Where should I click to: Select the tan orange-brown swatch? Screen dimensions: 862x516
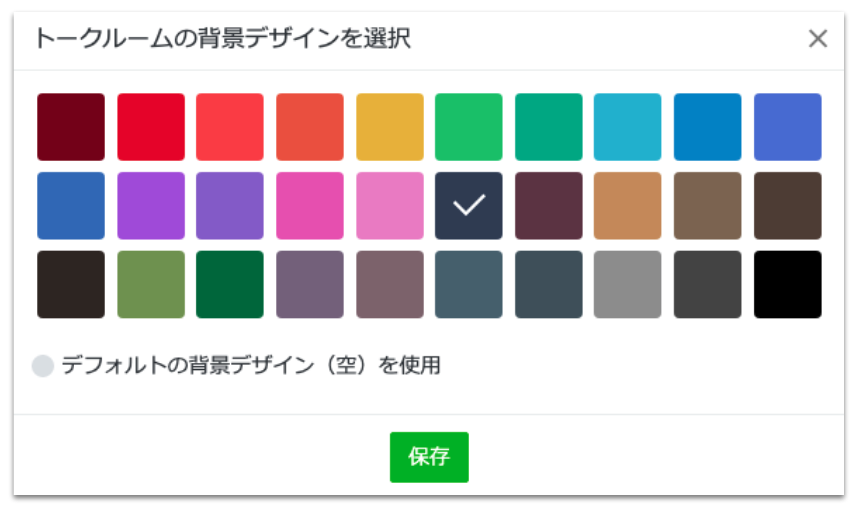tap(627, 206)
